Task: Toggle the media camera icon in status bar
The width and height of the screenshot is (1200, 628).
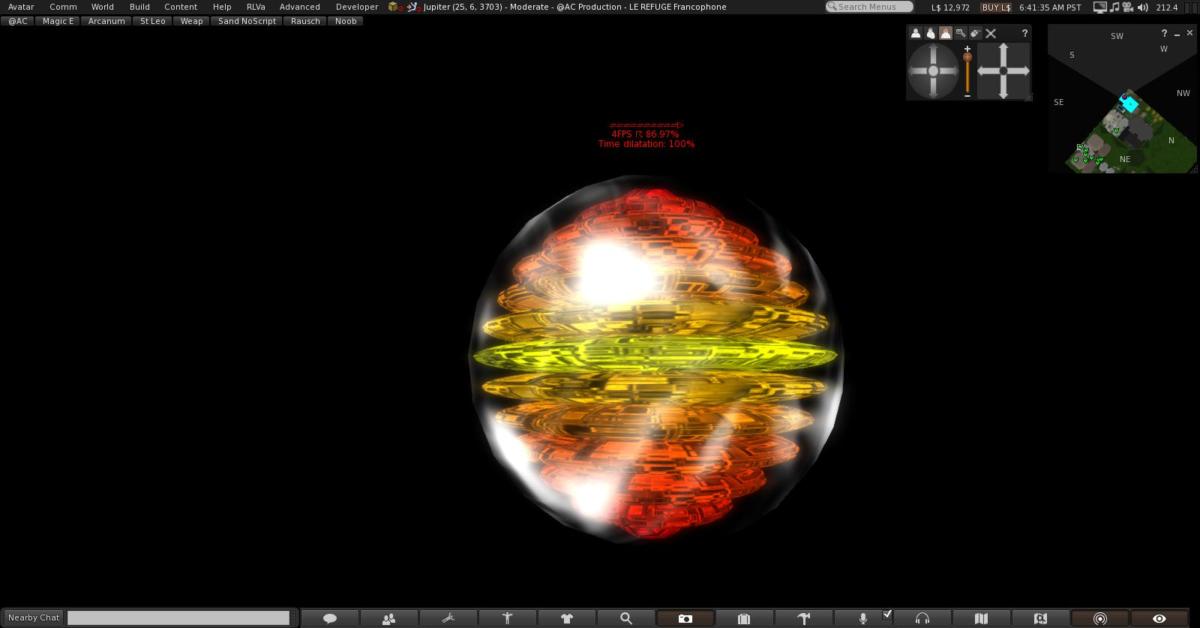Action: (x=1127, y=7)
